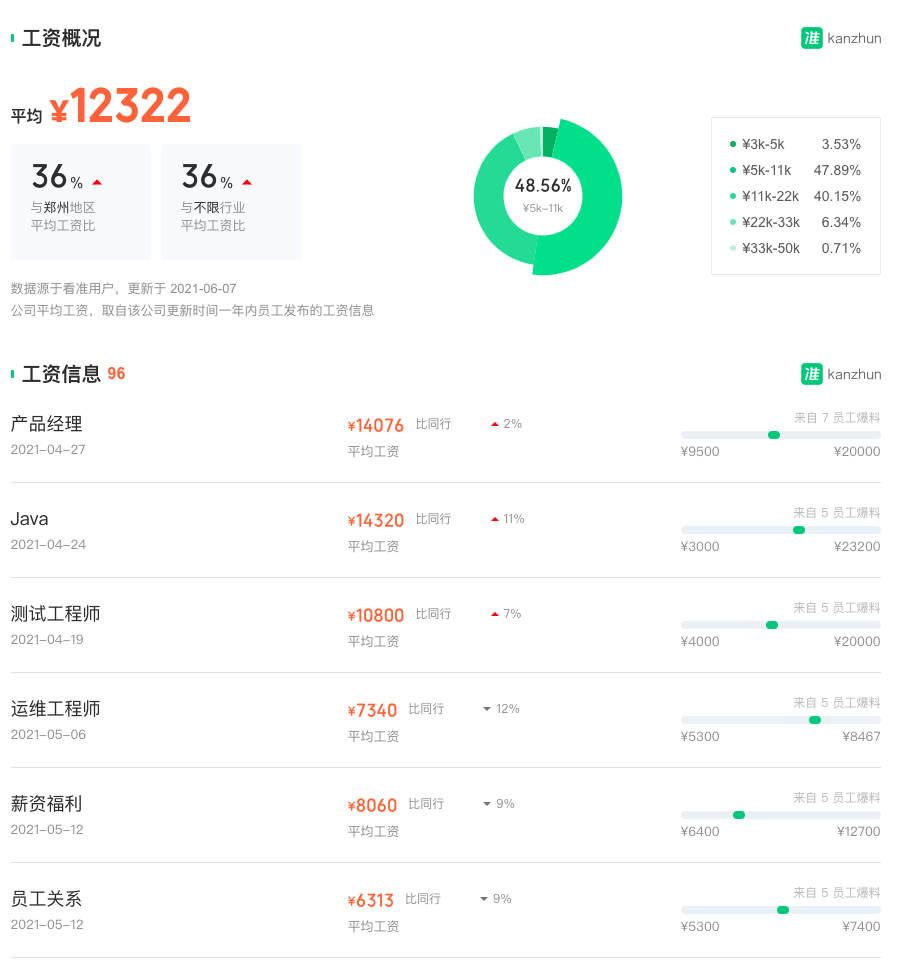Open the 员工关系 salary entry
904x980 pixels.
(x=446, y=911)
